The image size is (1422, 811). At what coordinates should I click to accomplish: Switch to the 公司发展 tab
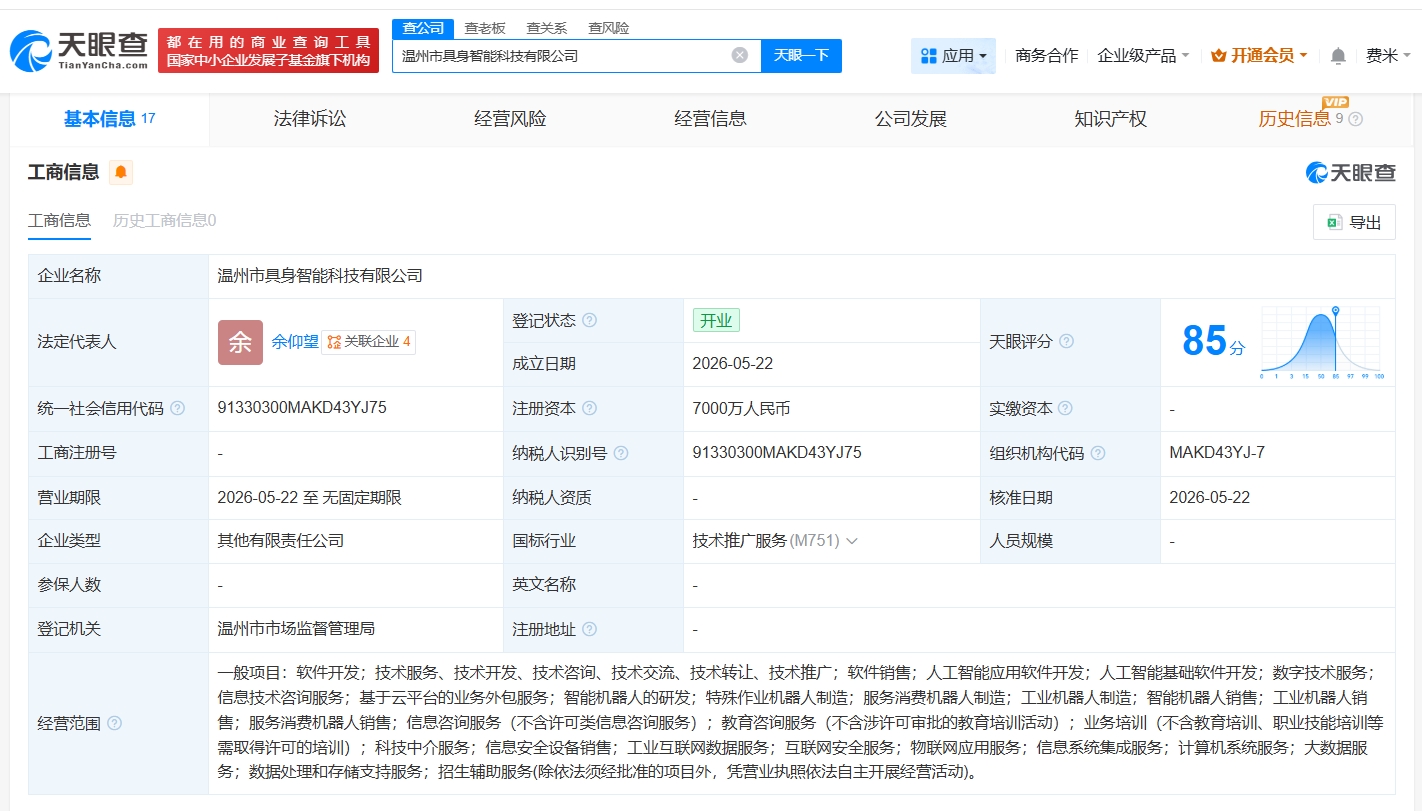[910, 119]
